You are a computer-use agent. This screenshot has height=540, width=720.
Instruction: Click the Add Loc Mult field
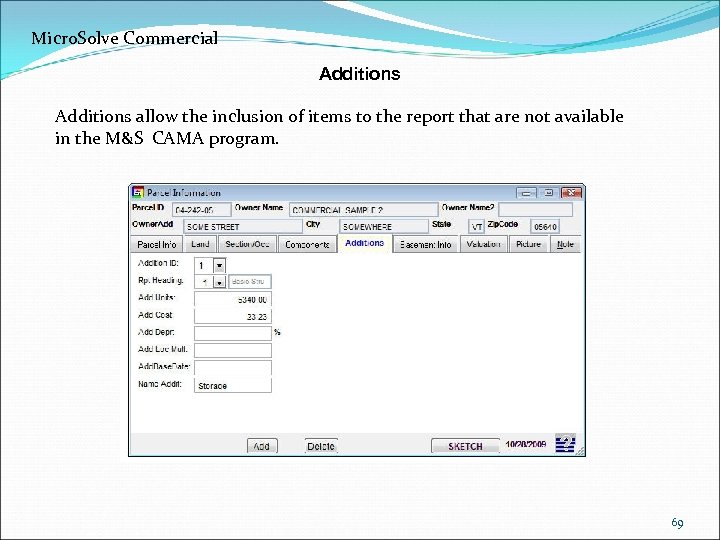pyautogui.click(x=233, y=350)
